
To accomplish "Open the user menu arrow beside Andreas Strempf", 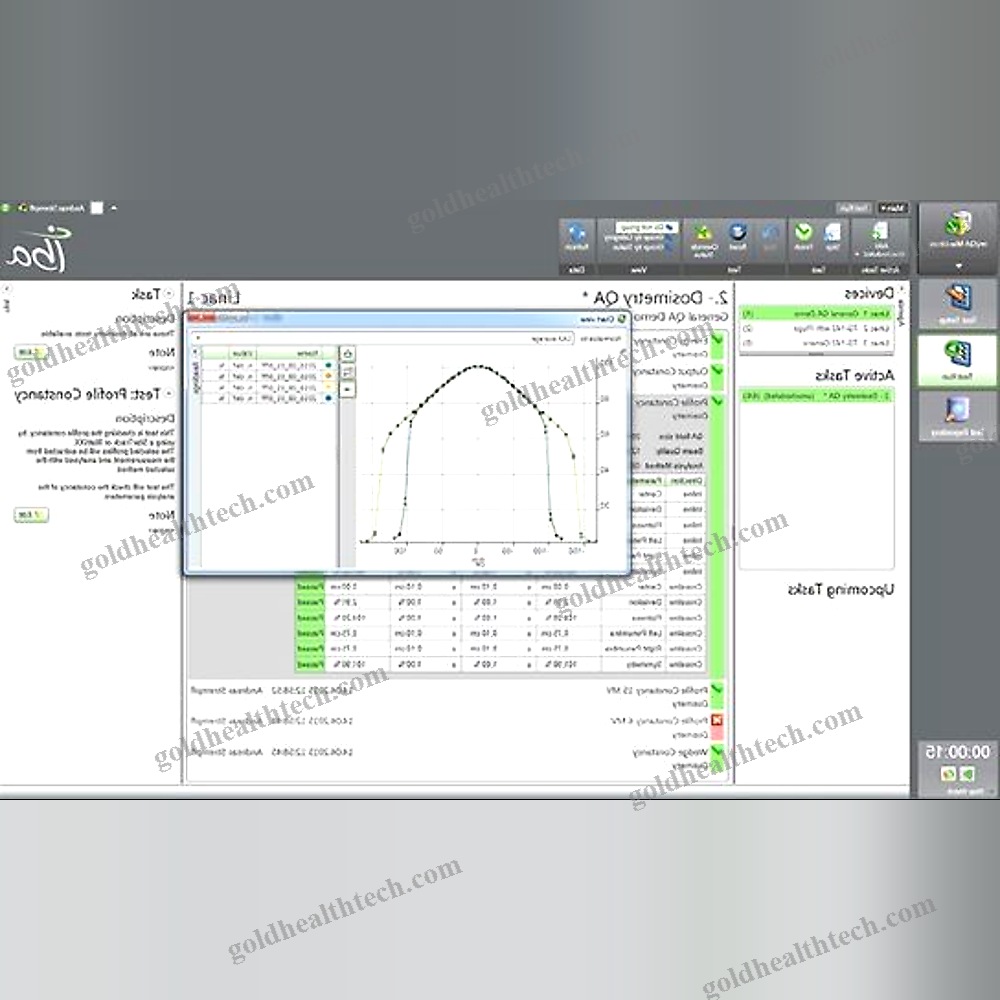I will [114, 208].
